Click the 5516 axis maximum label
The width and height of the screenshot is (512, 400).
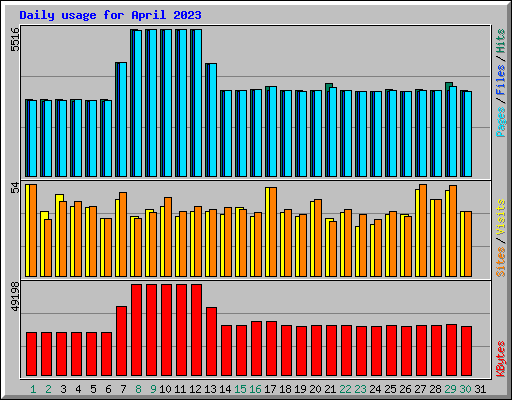tap(15, 39)
